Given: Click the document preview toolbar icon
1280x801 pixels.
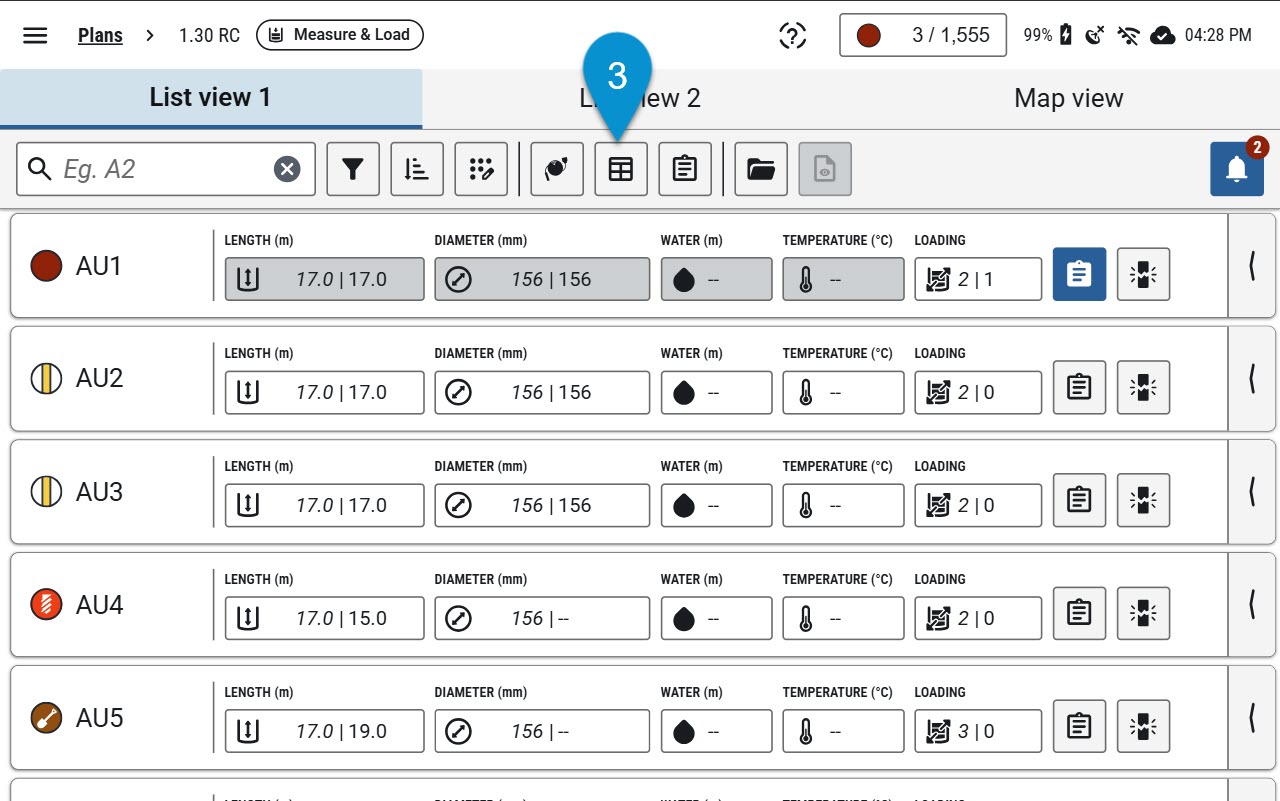Looking at the screenshot, I should click(825, 169).
